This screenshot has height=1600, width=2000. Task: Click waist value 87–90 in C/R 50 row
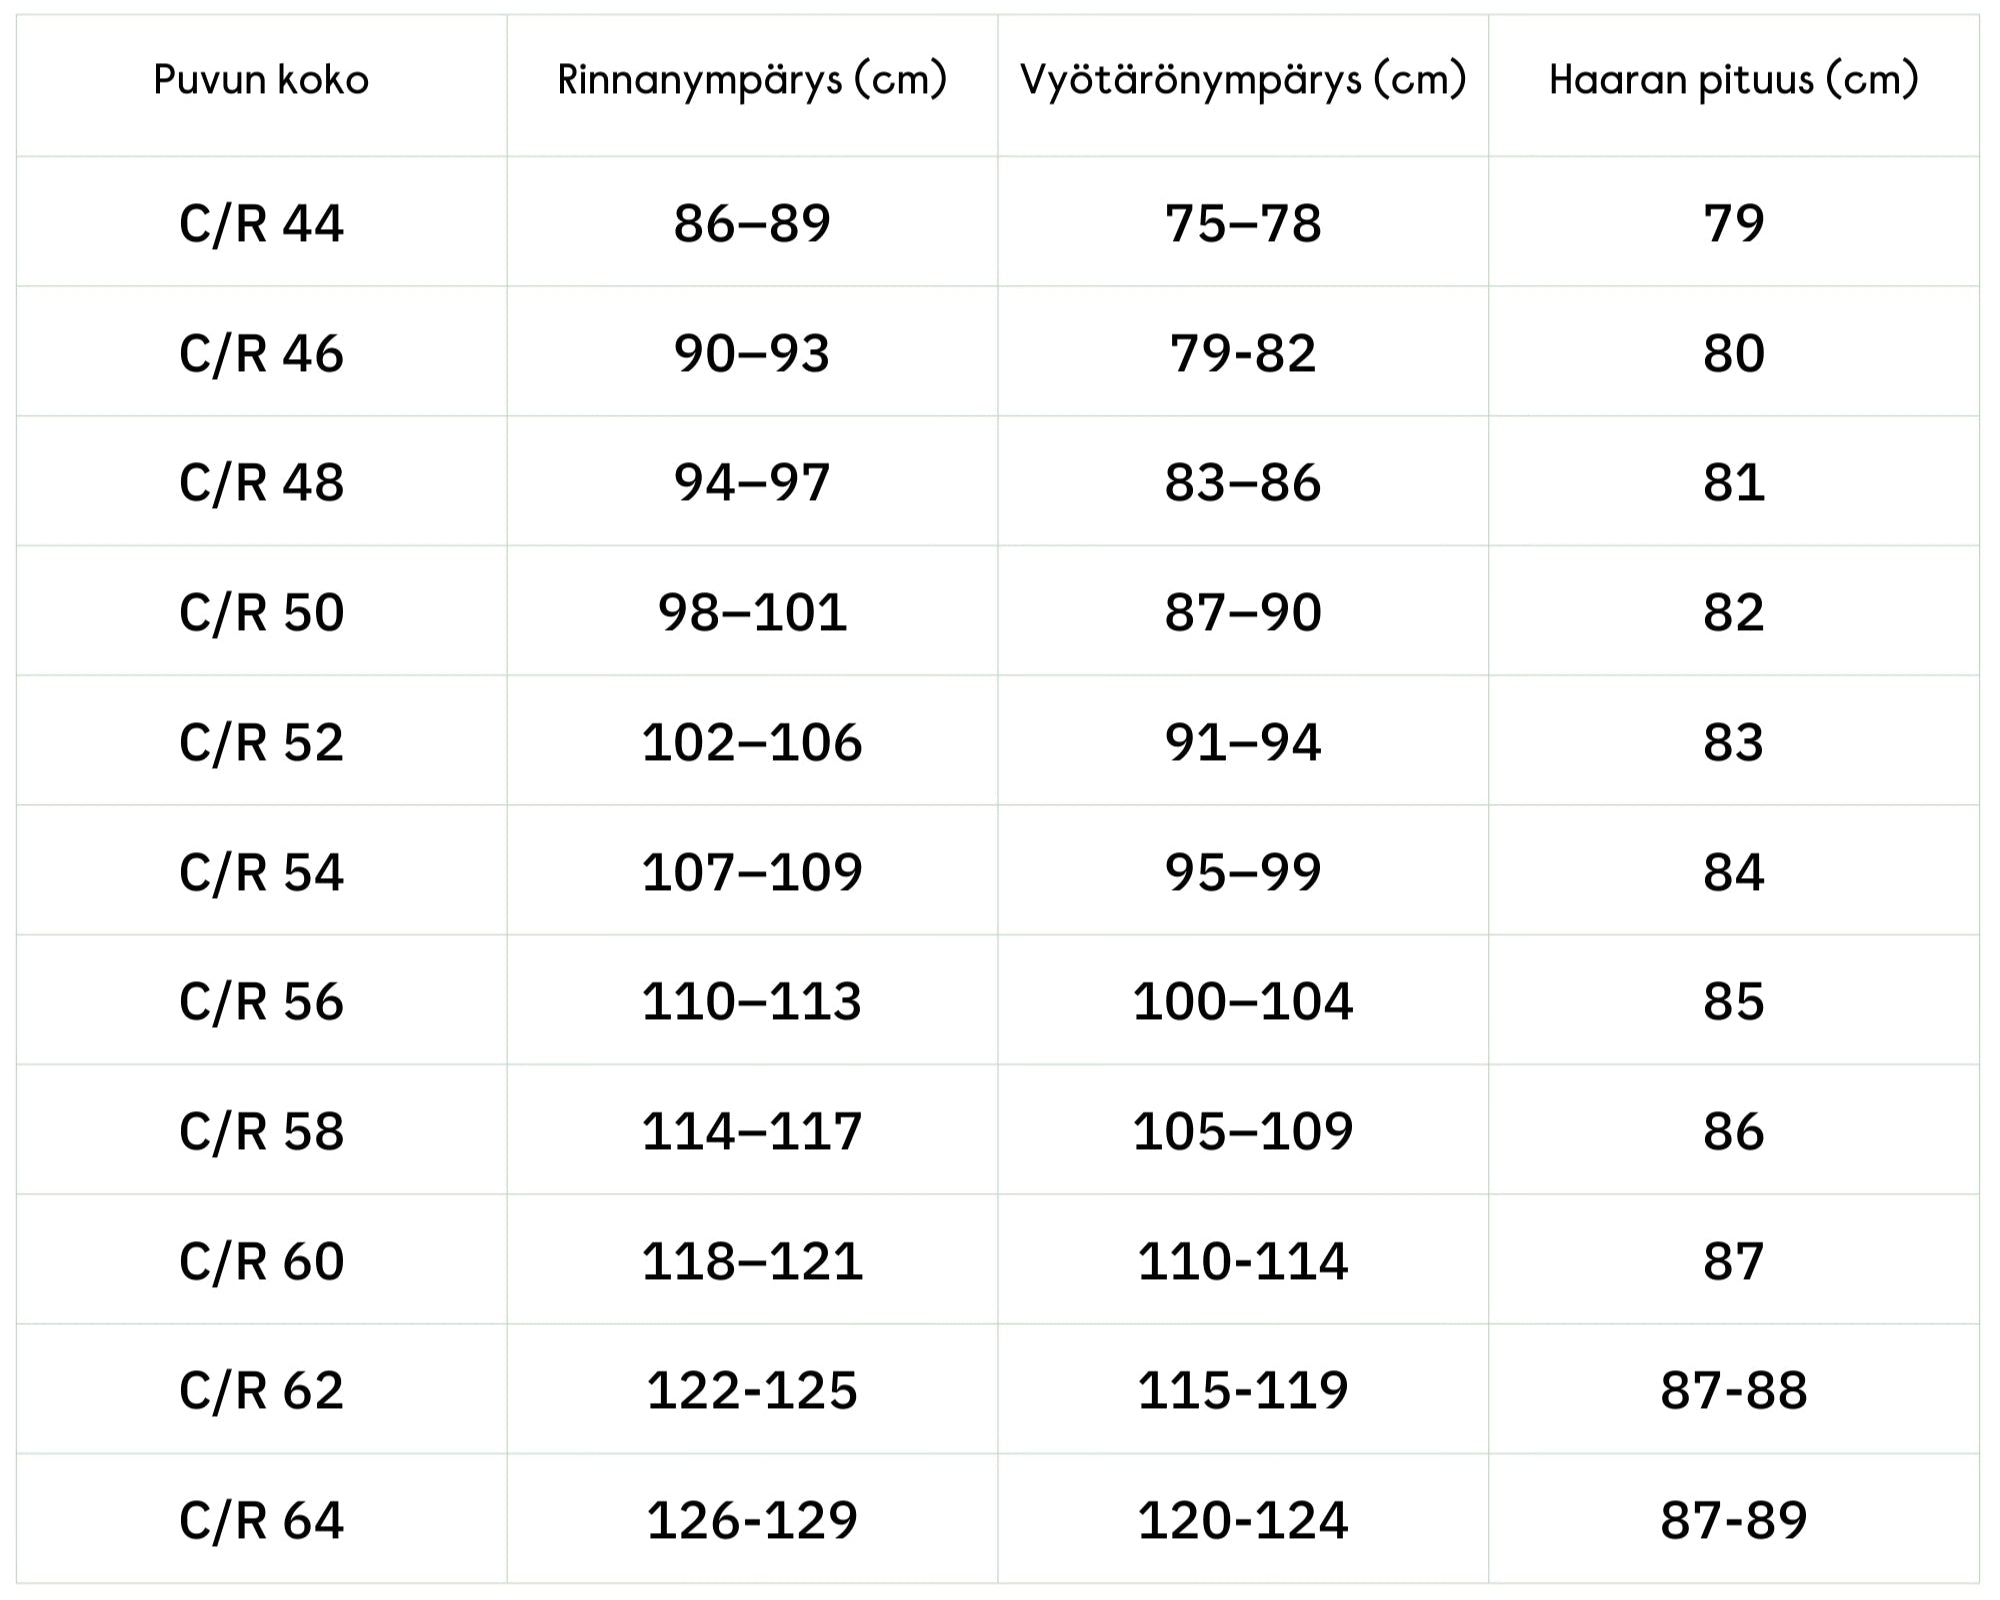[x=1243, y=612]
